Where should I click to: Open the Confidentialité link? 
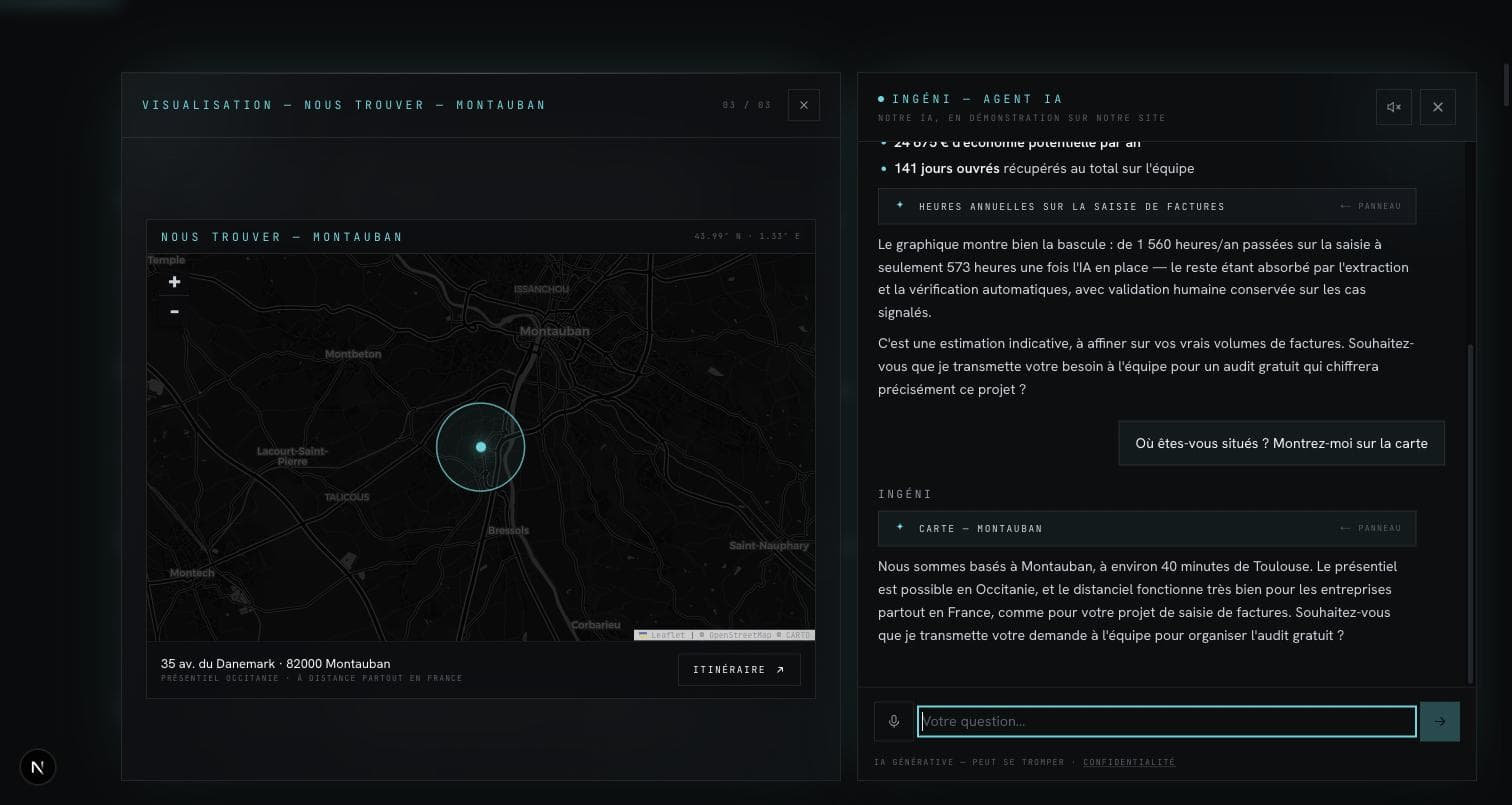tap(1129, 762)
